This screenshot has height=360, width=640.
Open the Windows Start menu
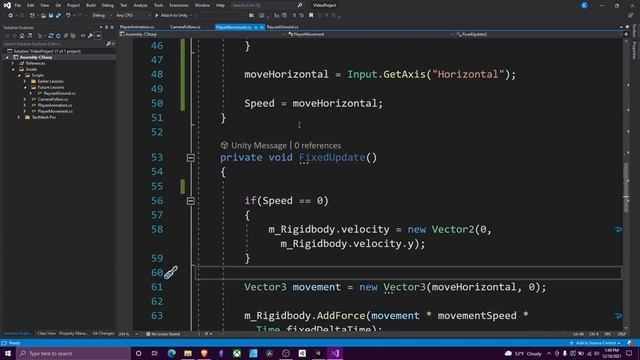coord(8,353)
